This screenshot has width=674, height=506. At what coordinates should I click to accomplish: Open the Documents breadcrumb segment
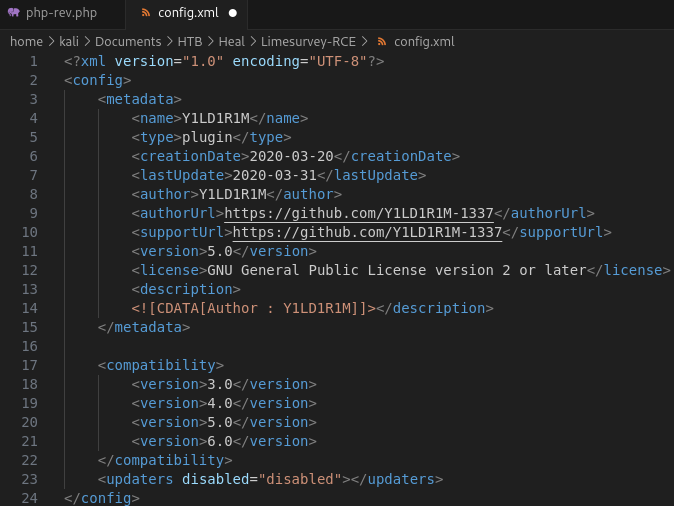point(128,41)
